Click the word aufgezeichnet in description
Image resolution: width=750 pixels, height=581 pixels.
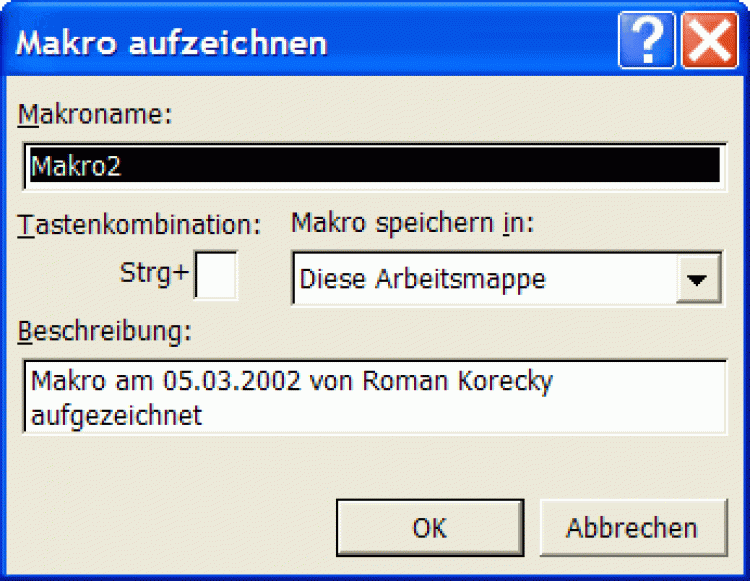pyautogui.click(x=116, y=414)
